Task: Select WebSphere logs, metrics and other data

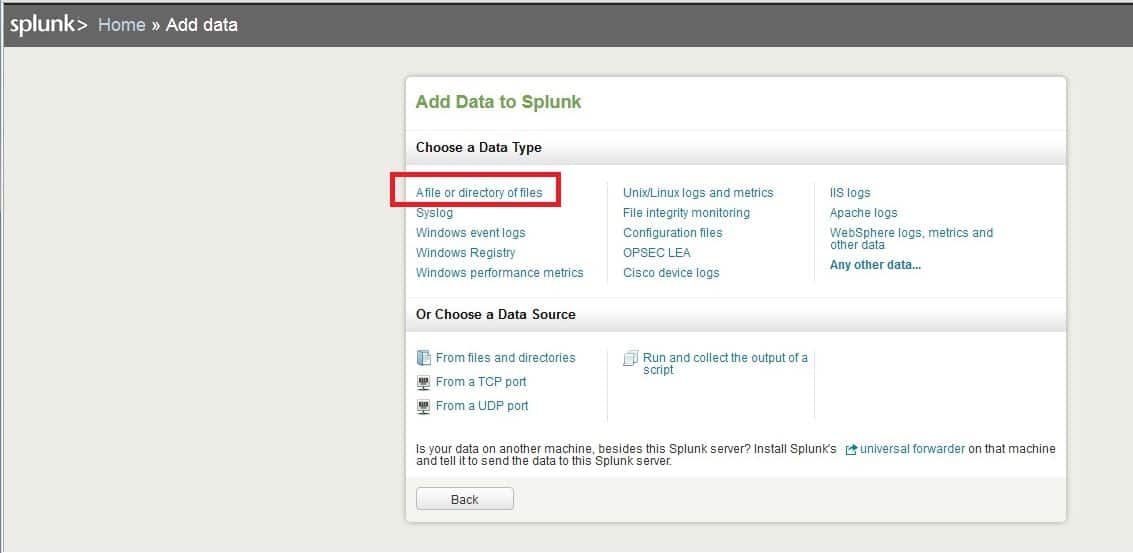Action: 911,239
